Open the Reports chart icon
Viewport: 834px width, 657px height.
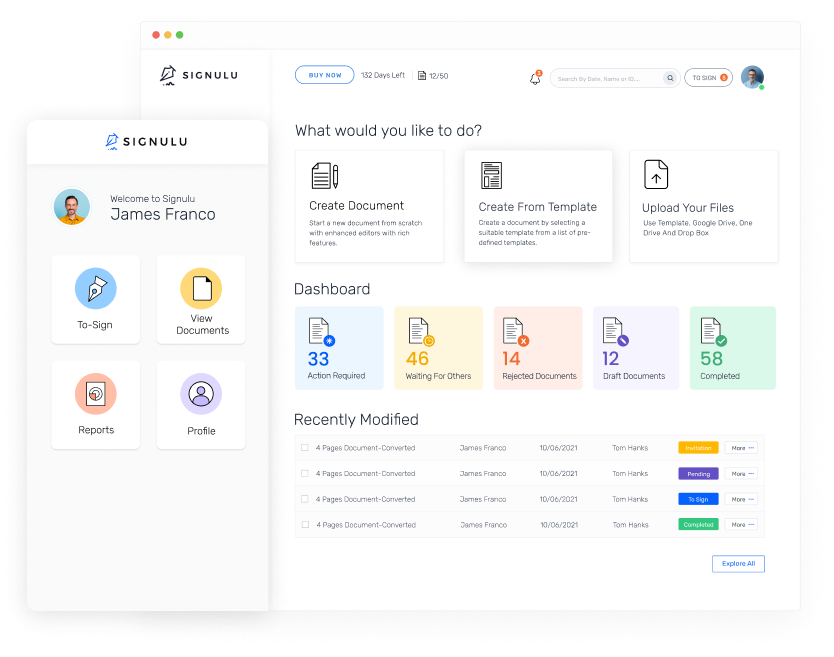96,394
